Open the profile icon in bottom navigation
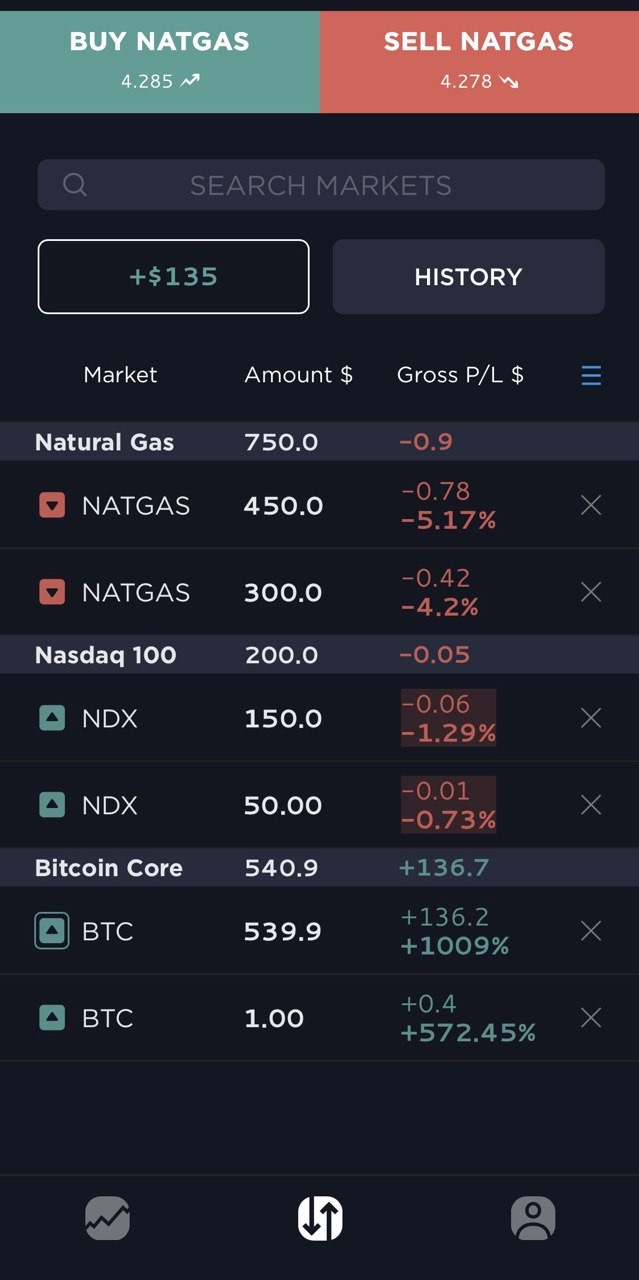This screenshot has height=1280, width=639. click(x=533, y=1218)
